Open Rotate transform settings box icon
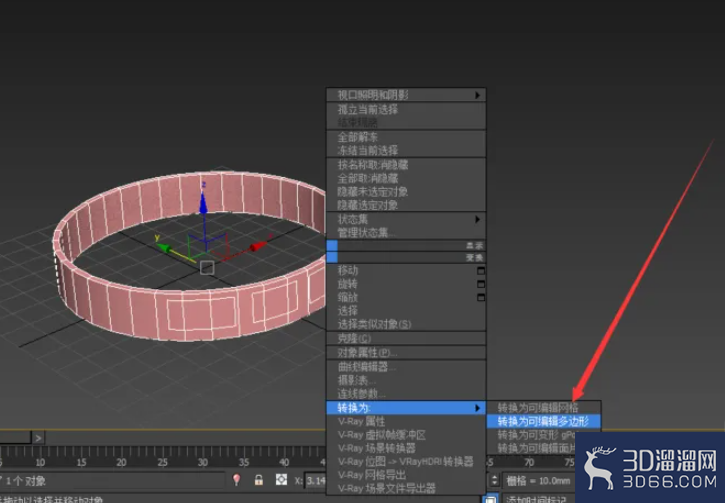 pos(481,284)
